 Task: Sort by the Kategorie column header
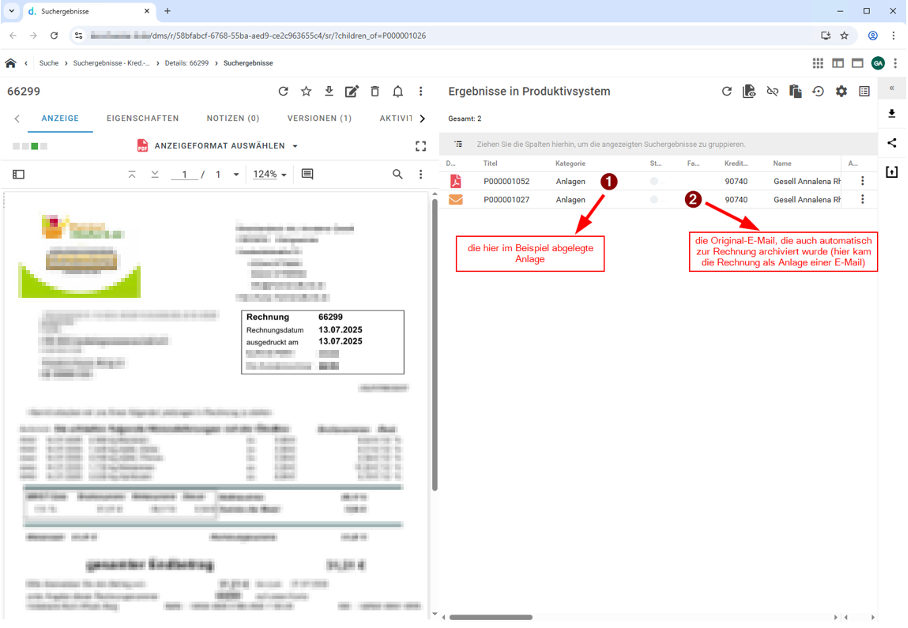[x=570, y=163]
